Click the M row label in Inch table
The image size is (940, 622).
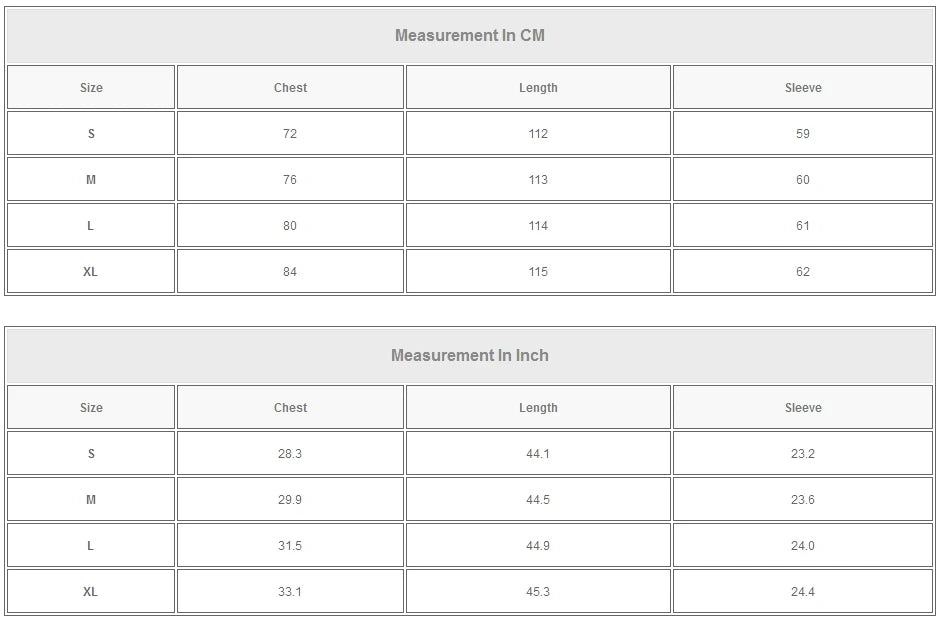coord(91,500)
